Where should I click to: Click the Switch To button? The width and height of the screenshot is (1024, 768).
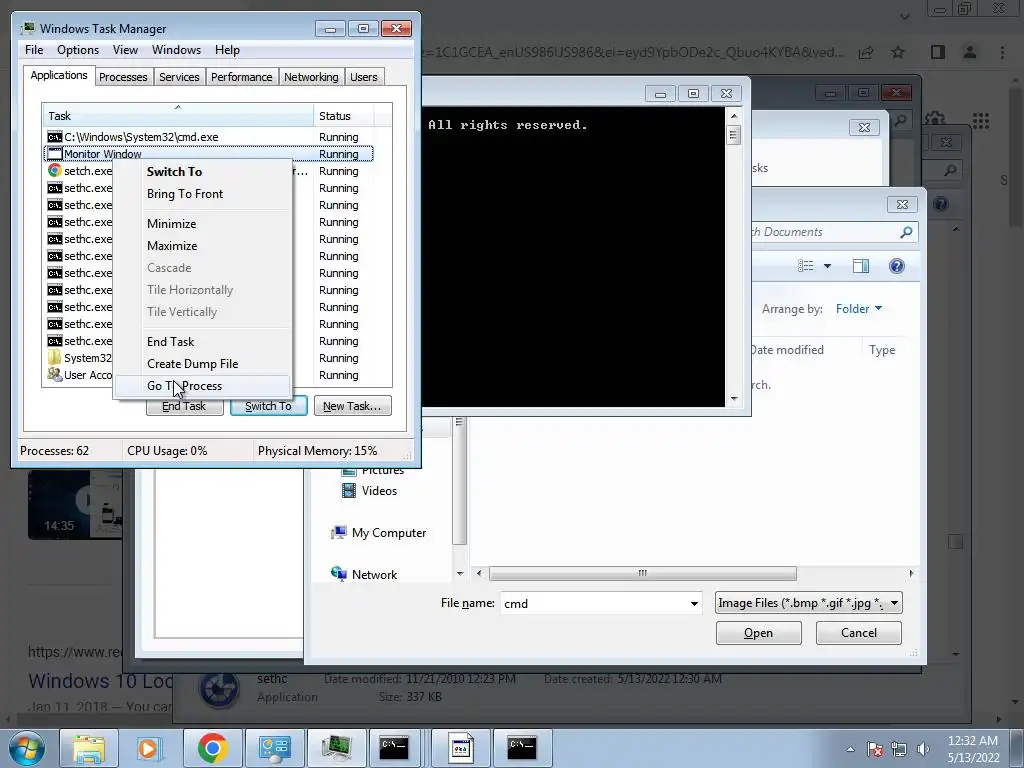pos(268,406)
